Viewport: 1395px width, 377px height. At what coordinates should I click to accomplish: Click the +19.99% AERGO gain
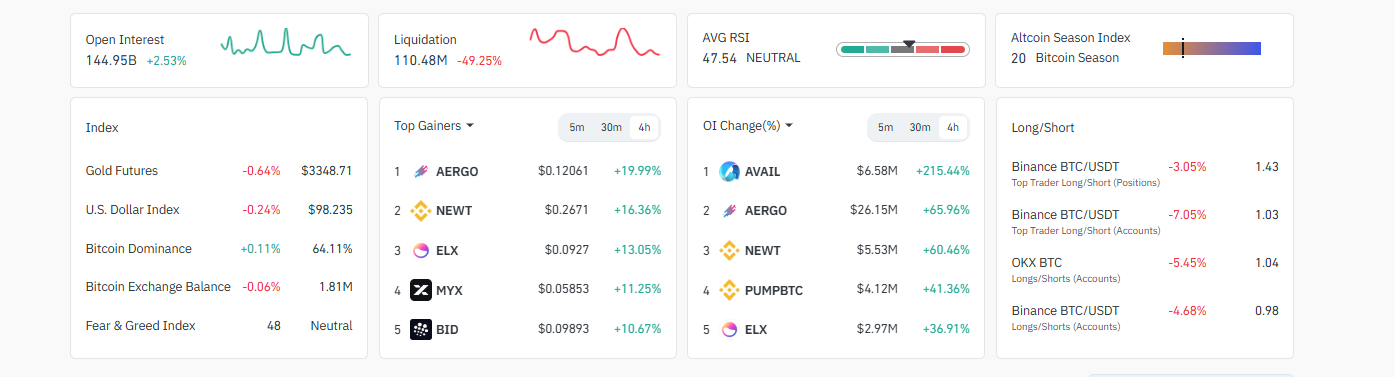coord(638,171)
